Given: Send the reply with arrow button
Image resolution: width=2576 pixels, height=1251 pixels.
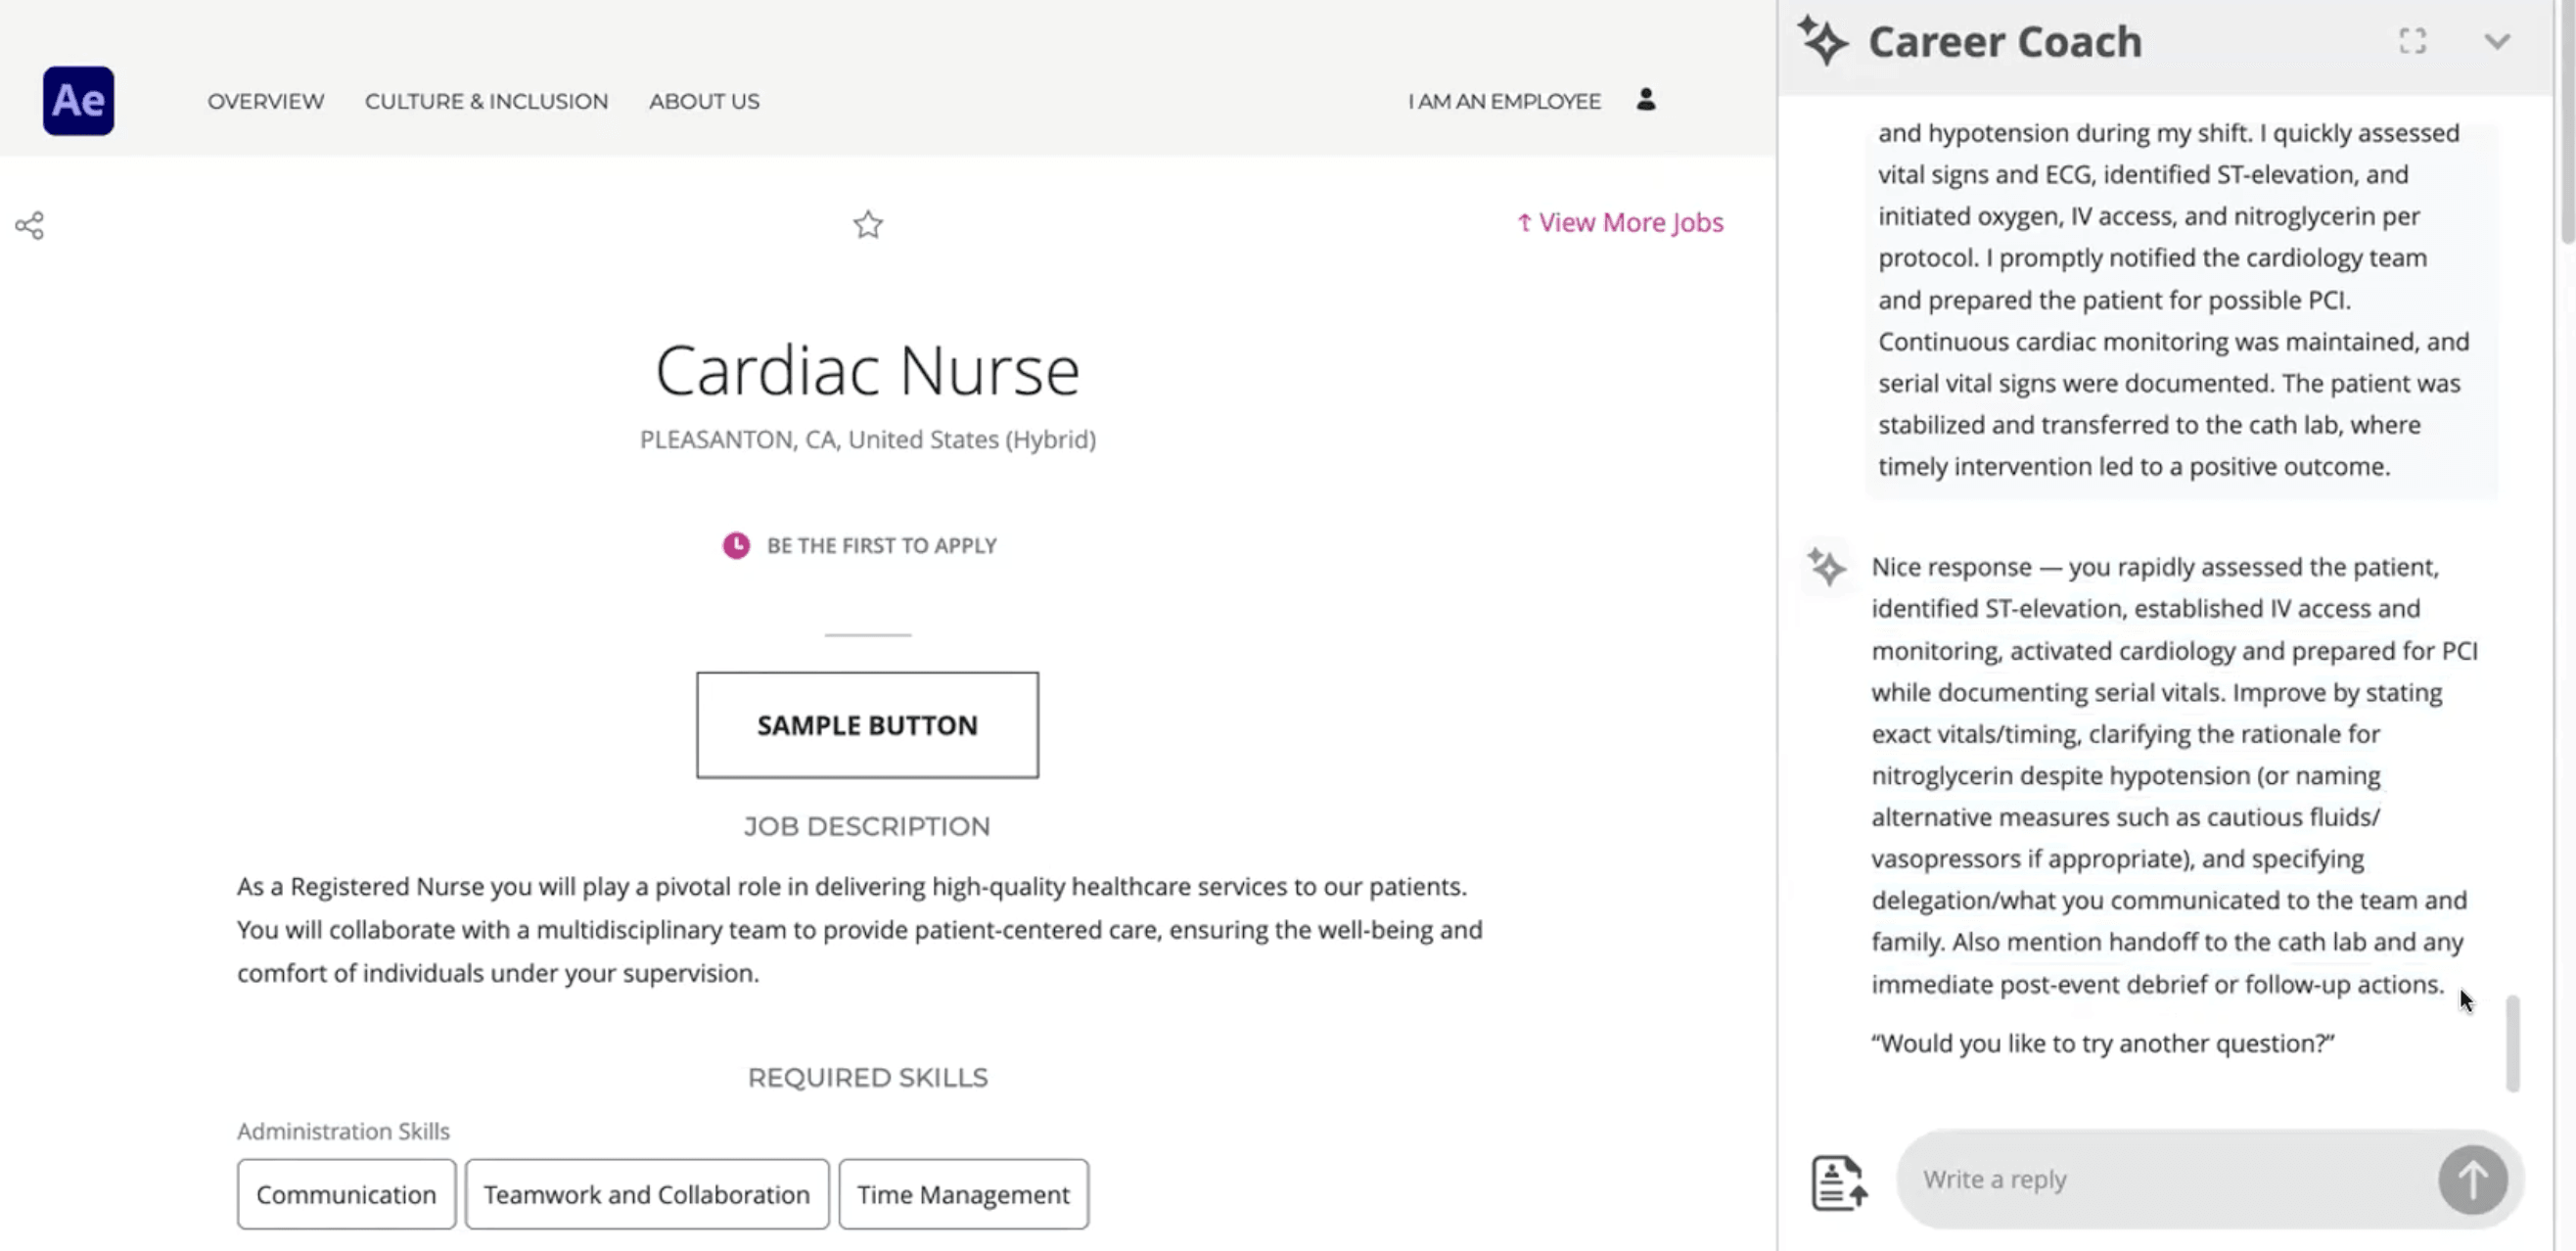Looking at the screenshot, I should [2472, 1180].
